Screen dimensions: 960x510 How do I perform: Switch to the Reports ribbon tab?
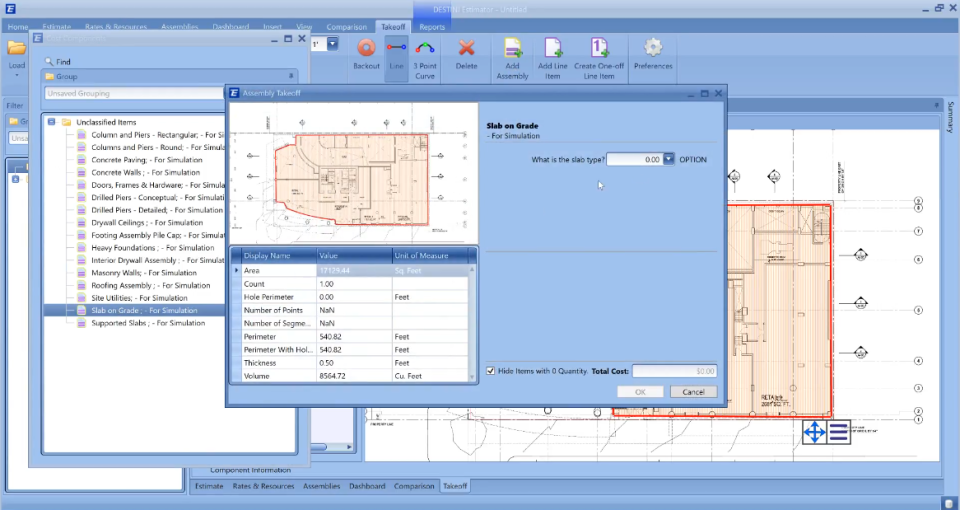pyautogui.click(x=432, y=27)
